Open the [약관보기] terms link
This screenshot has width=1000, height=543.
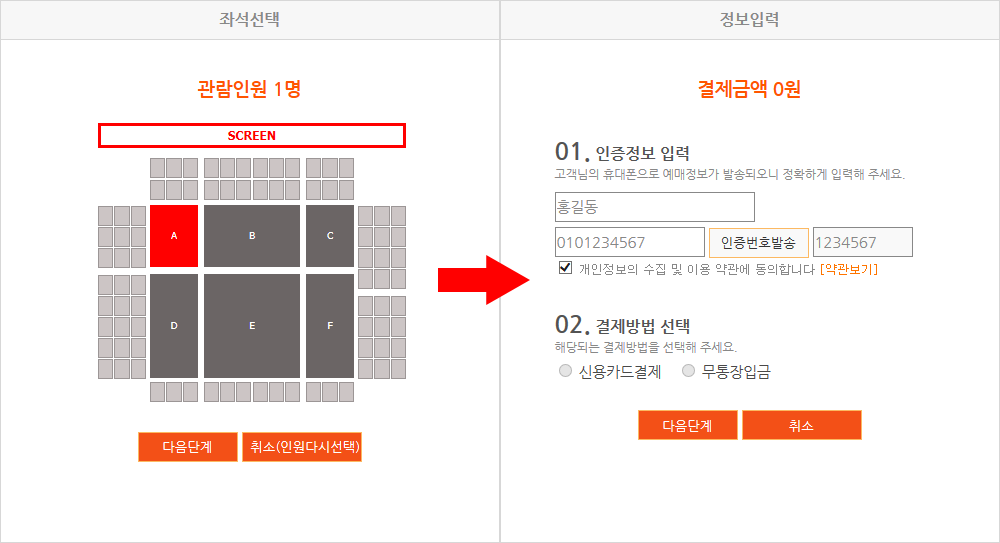click(x=849, y=269)
